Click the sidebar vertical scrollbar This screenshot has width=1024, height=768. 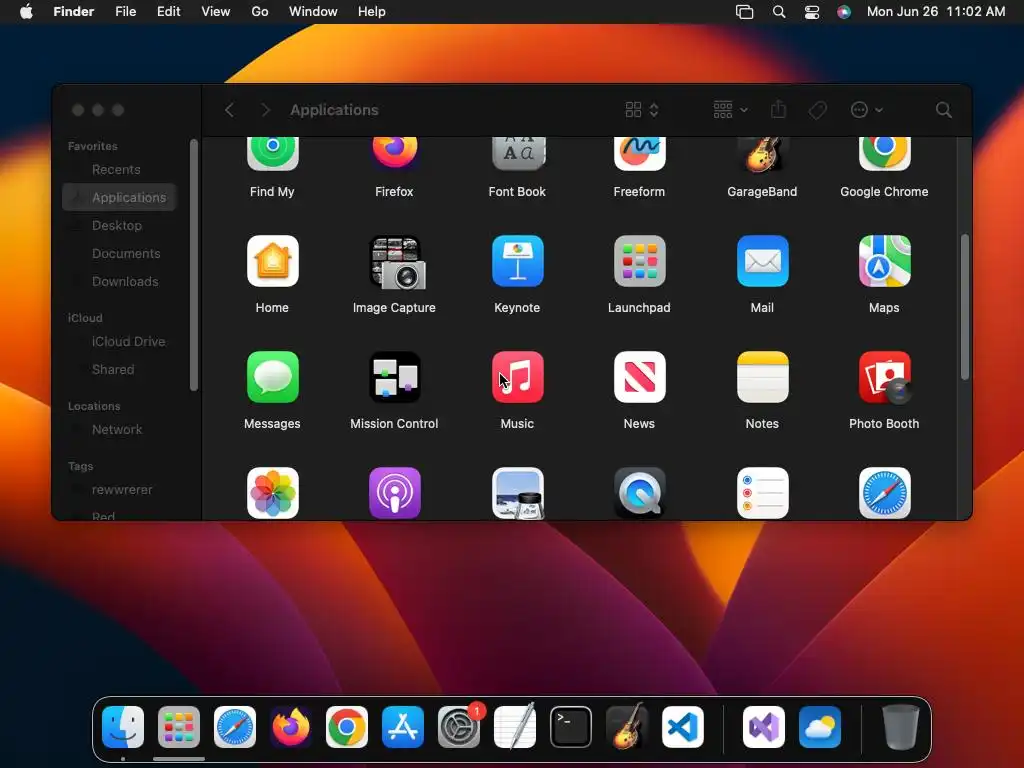point(193,265)
